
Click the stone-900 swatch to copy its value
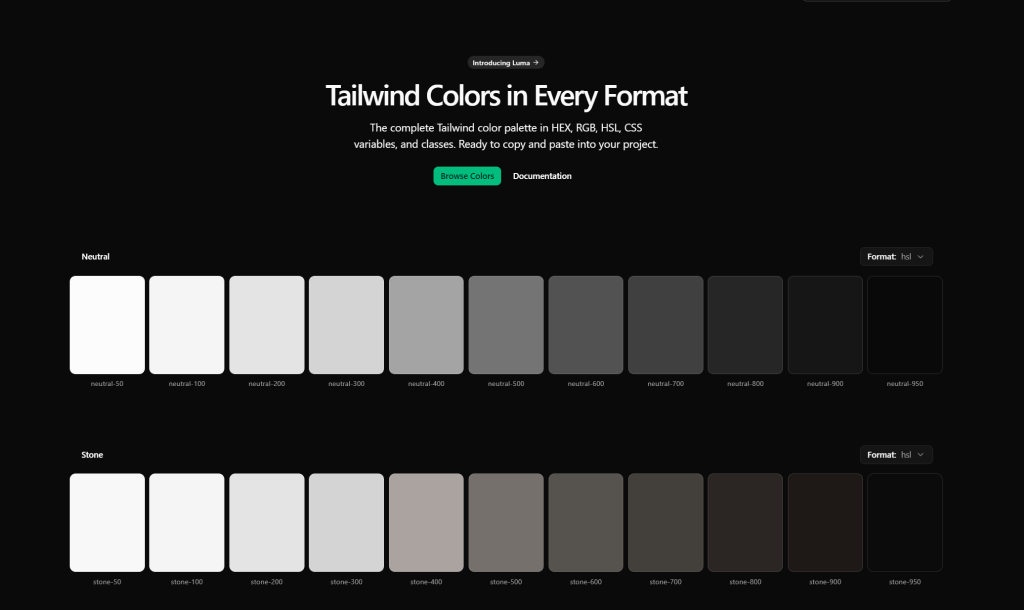(824, 522)
